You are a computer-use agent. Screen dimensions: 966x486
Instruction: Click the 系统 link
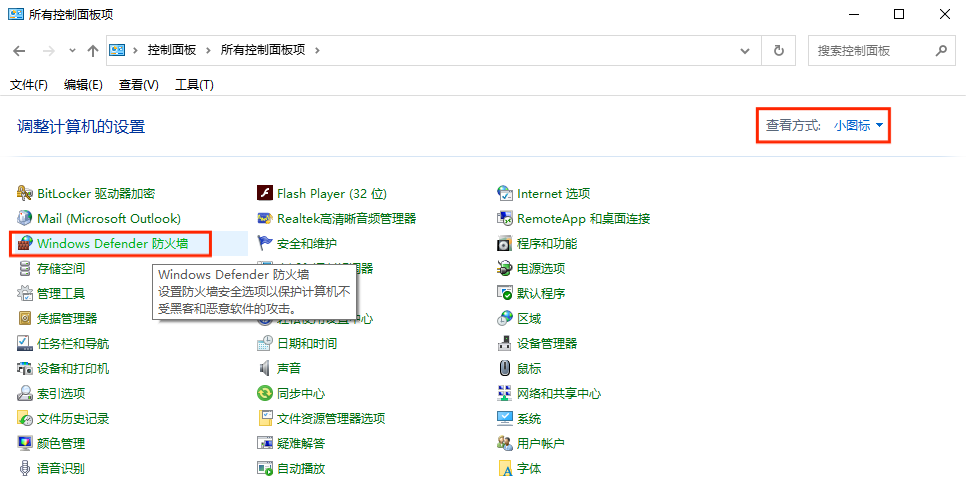click(529, 418)
